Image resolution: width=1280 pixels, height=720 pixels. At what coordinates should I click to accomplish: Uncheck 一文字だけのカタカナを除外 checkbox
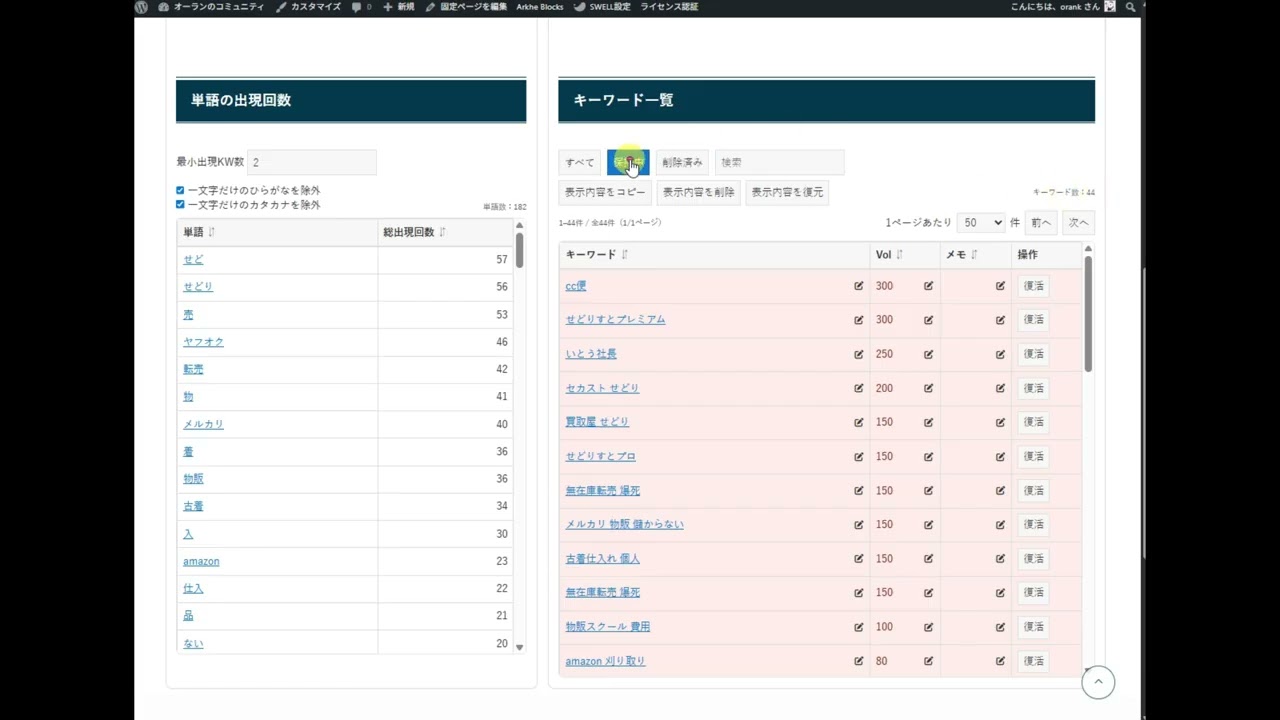181,205
